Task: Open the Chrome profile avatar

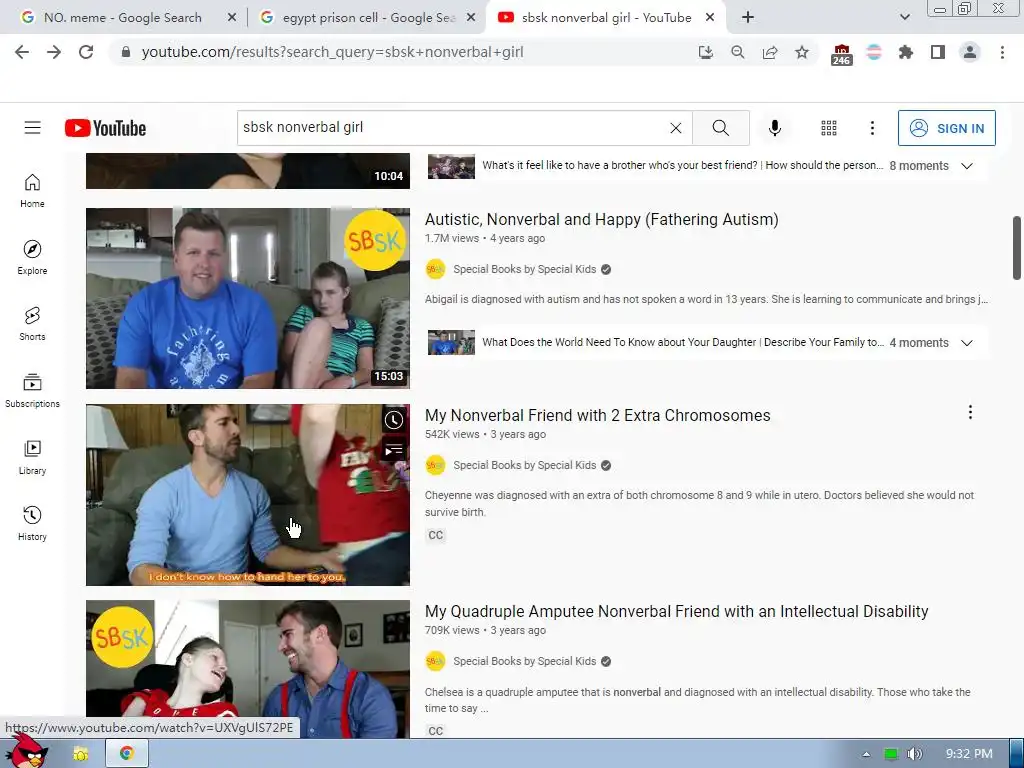Action: click(x=970, y=52)
